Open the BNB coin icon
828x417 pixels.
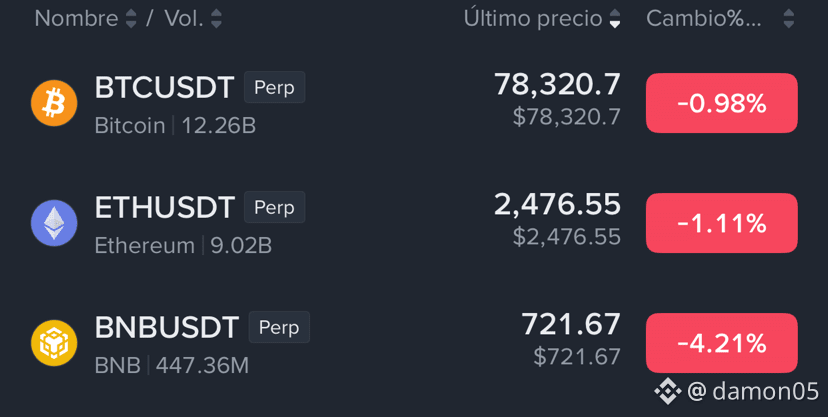coord(54,343)
